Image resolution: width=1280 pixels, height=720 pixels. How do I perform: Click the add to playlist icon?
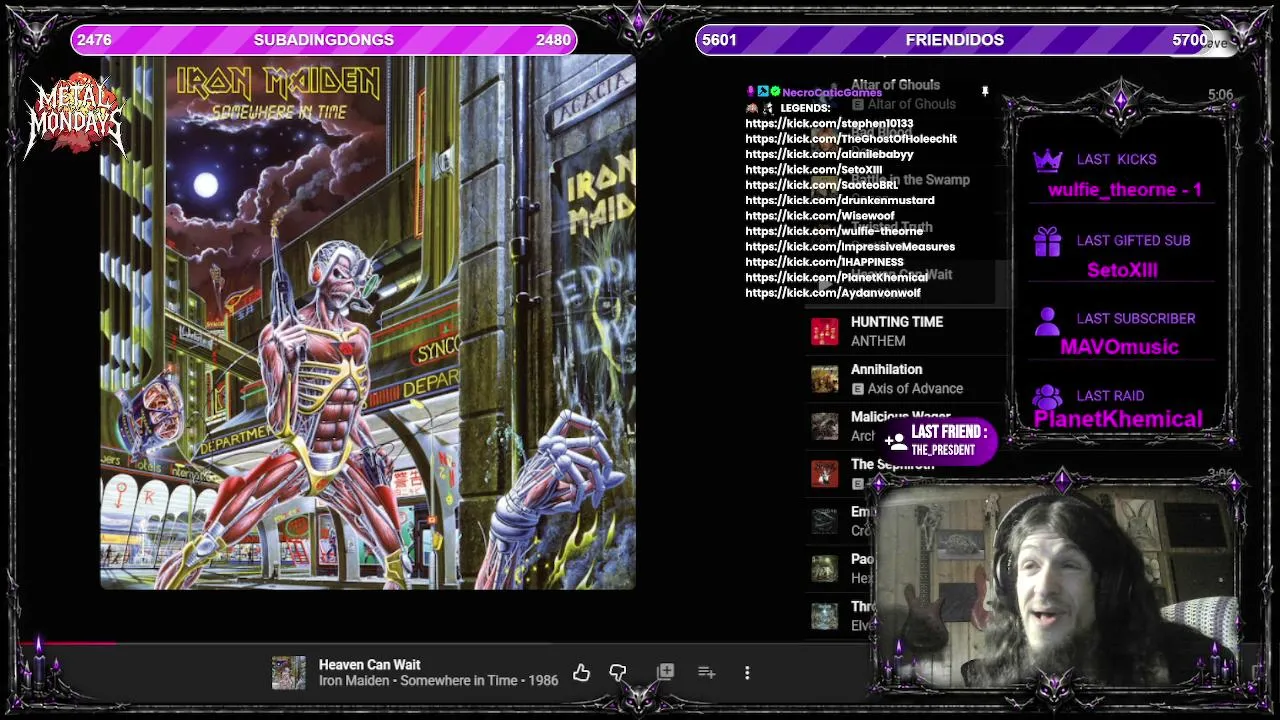click(706, 673)
